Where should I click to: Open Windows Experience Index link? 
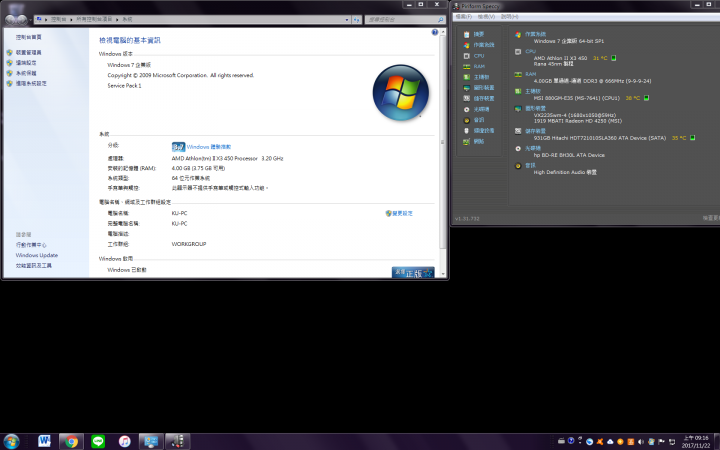point(209,147)
